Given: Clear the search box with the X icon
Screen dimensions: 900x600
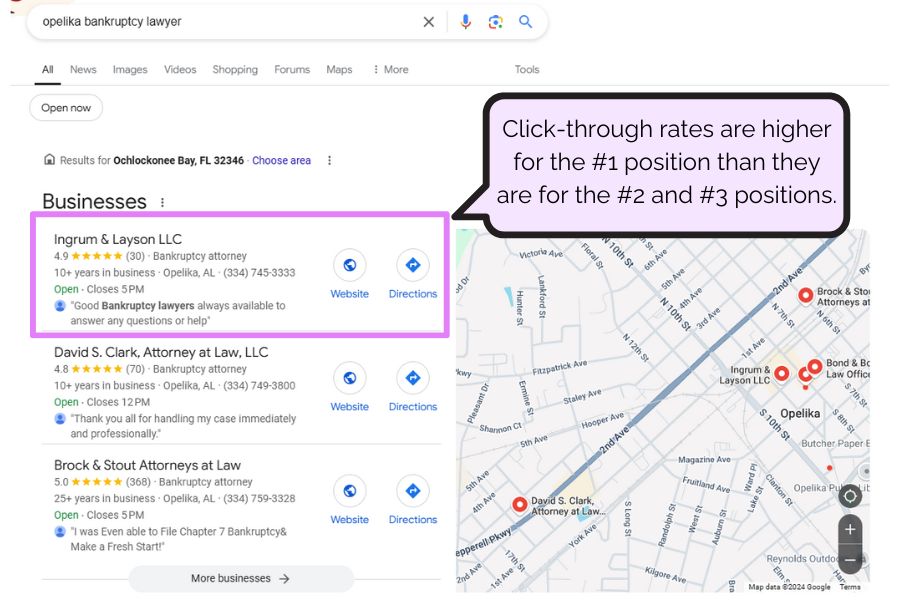Looking at the screenshot, I should [428, 21].
